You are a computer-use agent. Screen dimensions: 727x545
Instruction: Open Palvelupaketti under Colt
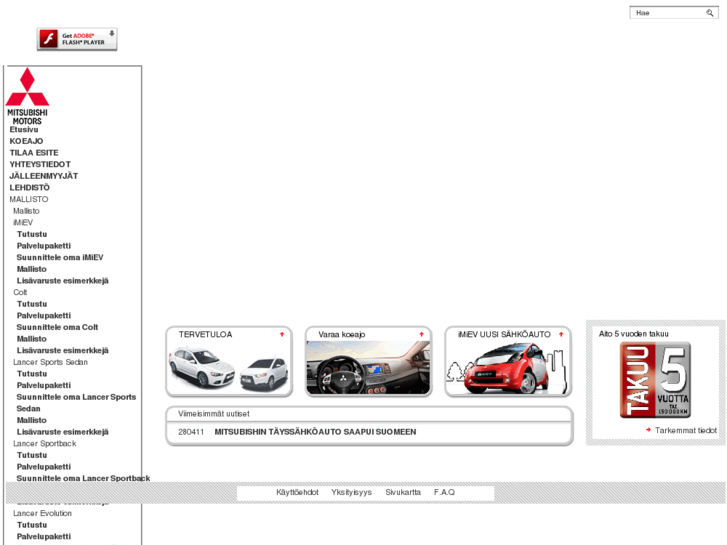44,315
